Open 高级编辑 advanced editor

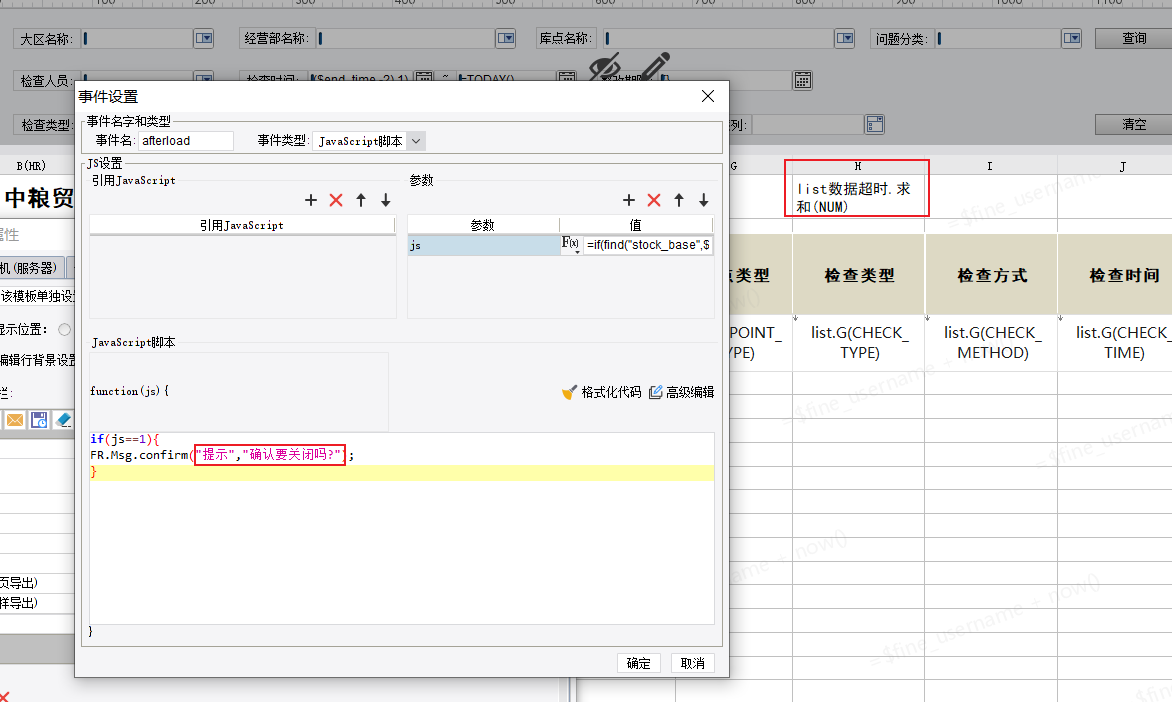(x=682, y=392)
